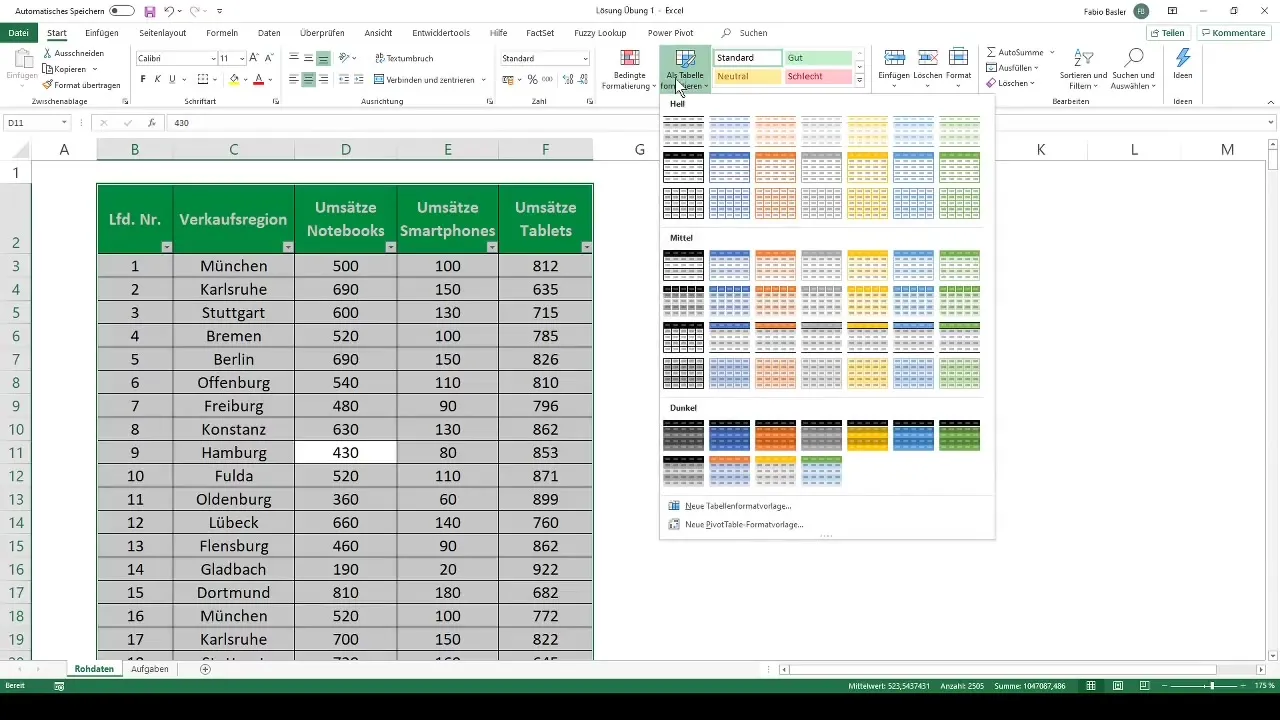Click the thousands separator 000 icon
This screenshot has width=1280, height=720.
point(547,79)
